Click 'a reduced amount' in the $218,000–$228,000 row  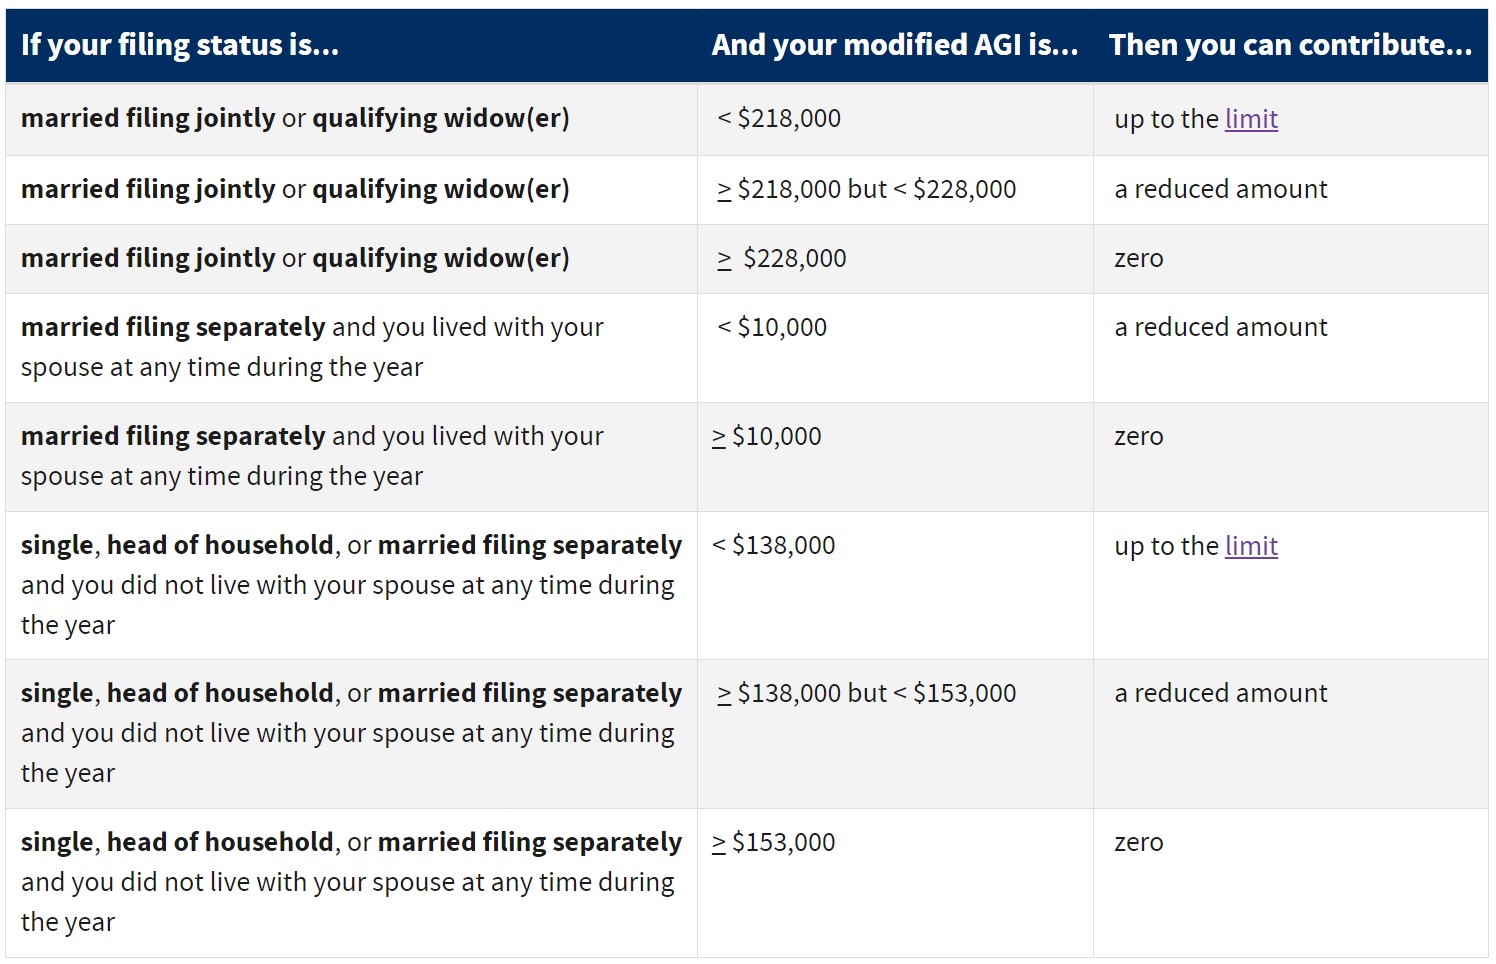(x=1221, y=190)
